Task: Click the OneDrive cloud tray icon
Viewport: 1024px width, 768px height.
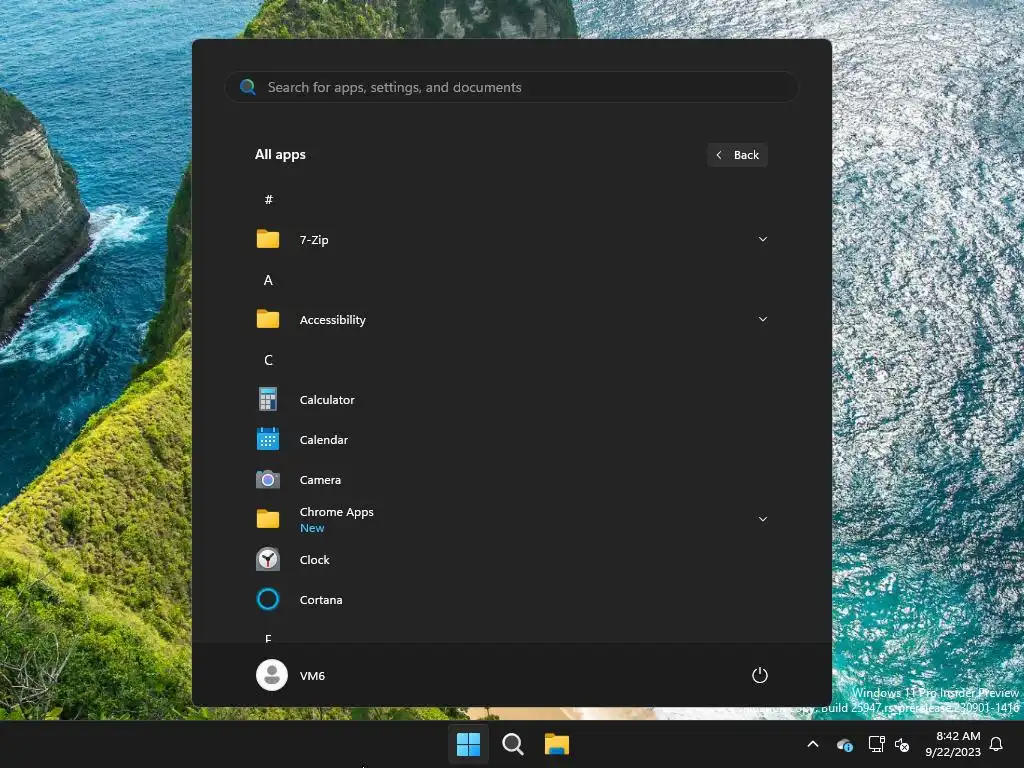Action: coord(844,744)
